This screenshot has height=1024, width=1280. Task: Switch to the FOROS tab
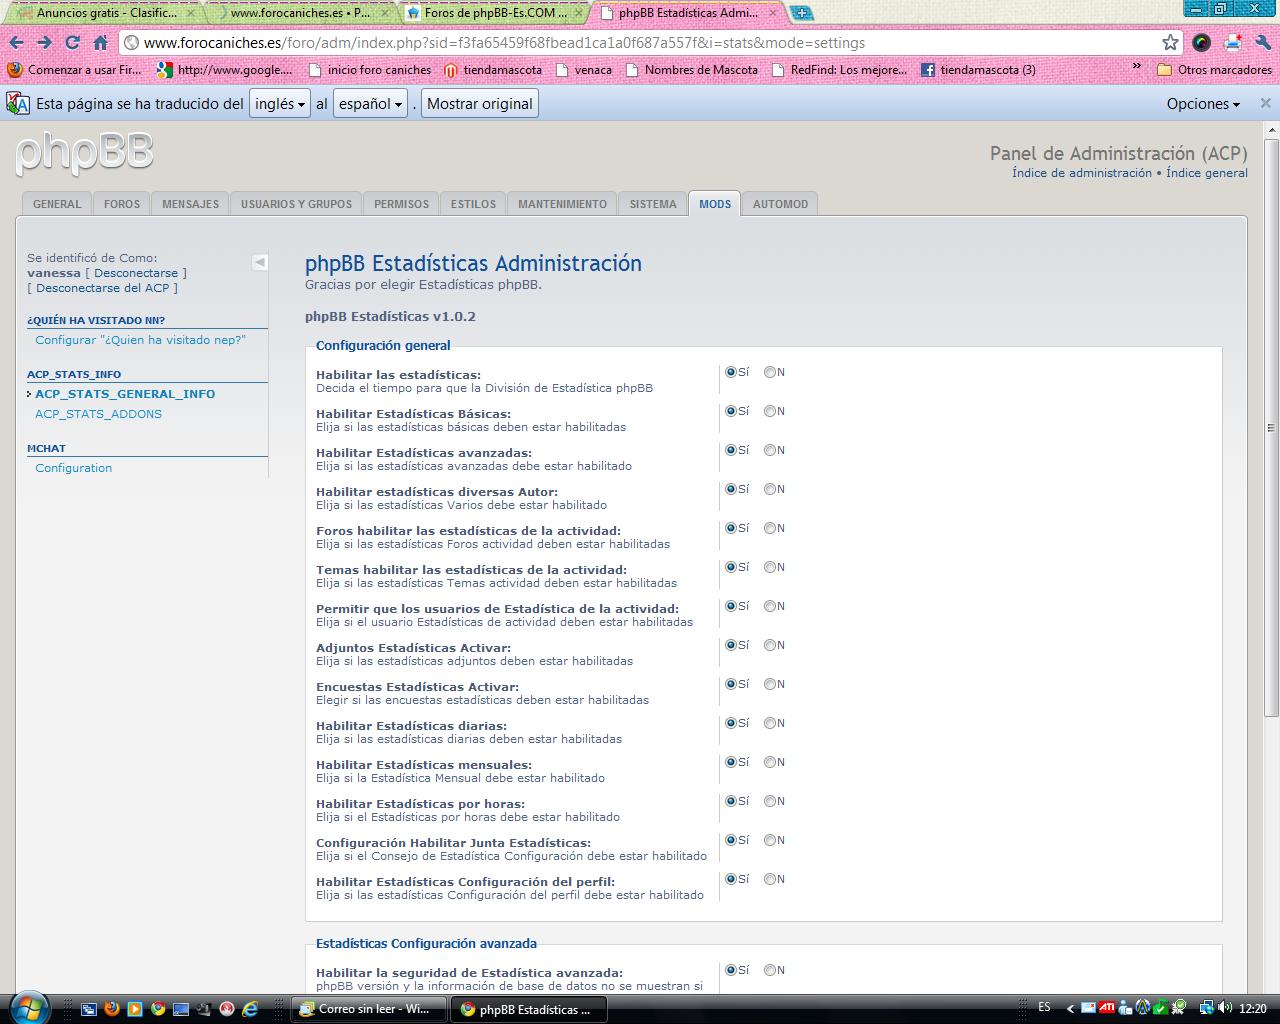click(x=122, y=204)
